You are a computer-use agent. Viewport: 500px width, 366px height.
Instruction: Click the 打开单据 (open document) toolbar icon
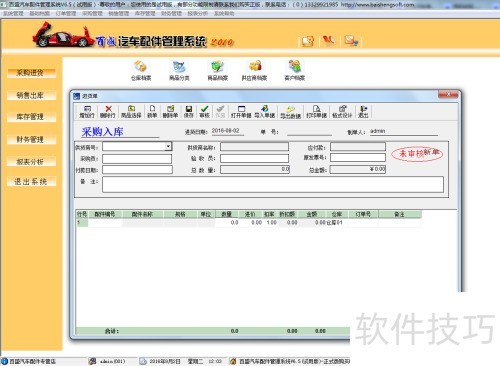pos(241,111)
